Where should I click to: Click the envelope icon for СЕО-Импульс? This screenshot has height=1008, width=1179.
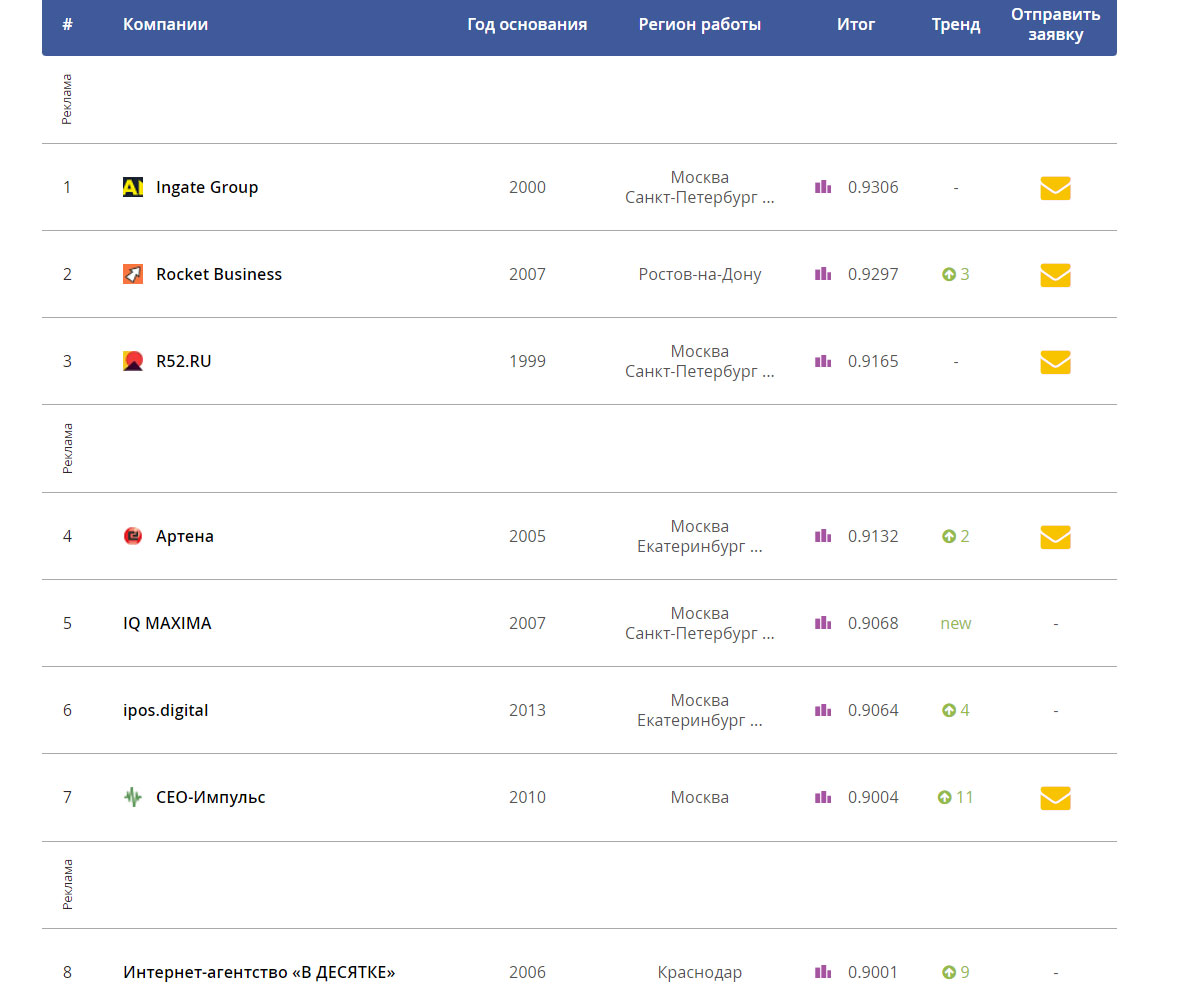[1055, 798]
